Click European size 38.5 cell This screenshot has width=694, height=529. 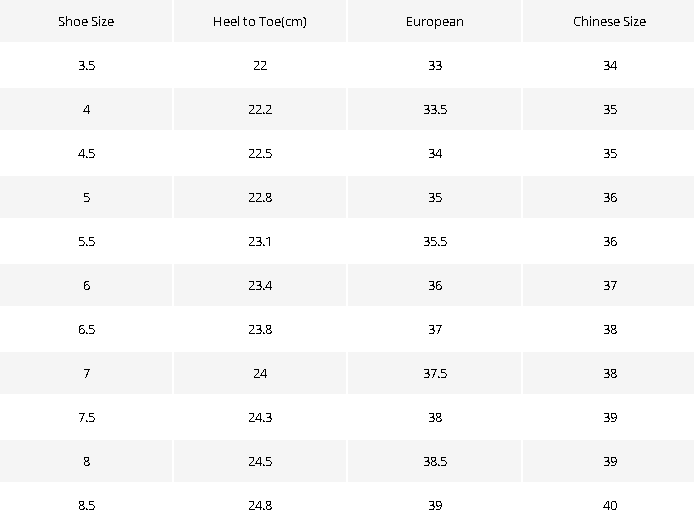pyautogui.click(x=435, y=461)
